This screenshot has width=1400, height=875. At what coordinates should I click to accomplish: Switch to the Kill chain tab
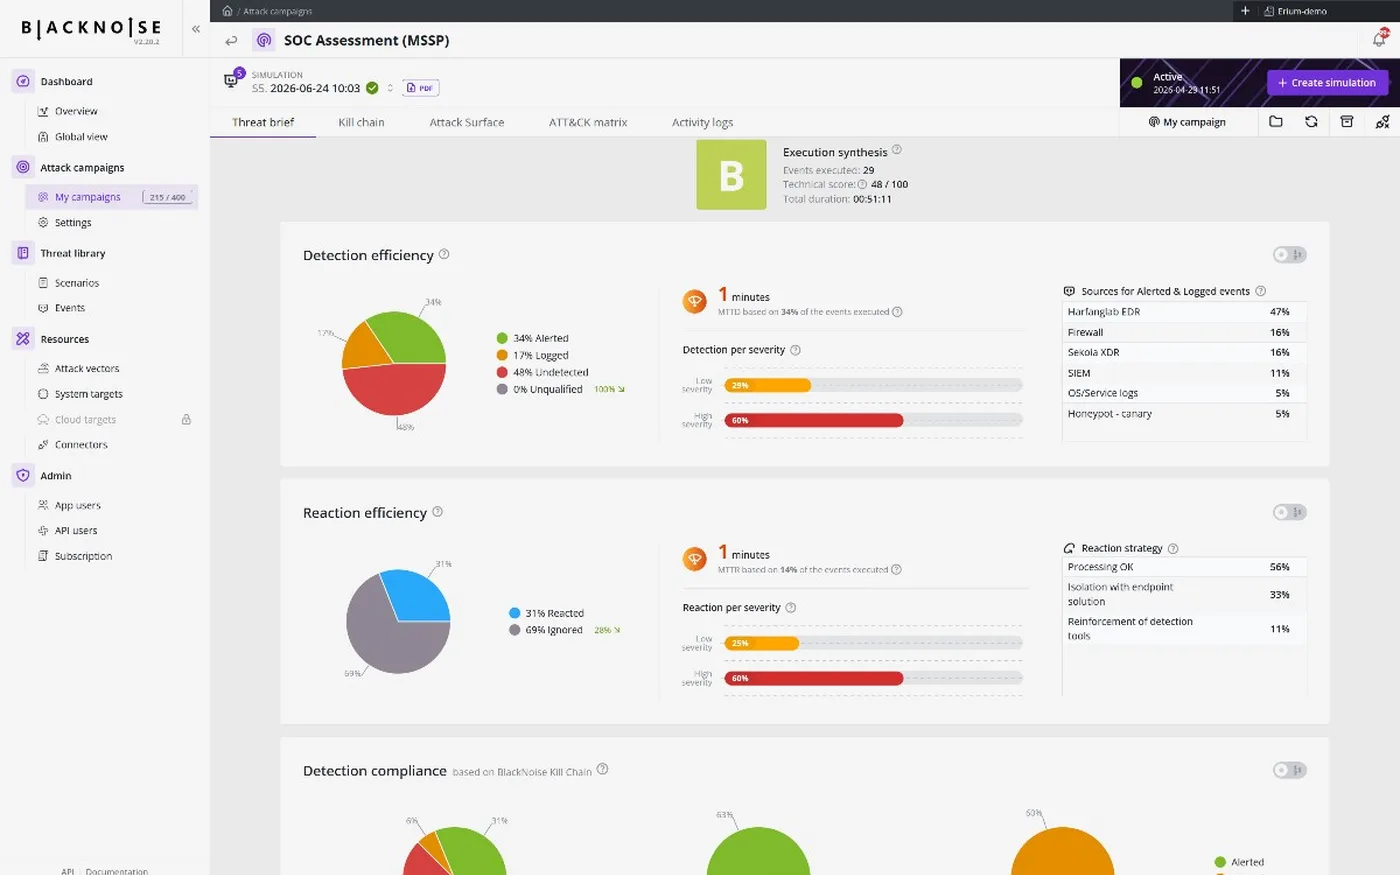coord(361,122)
